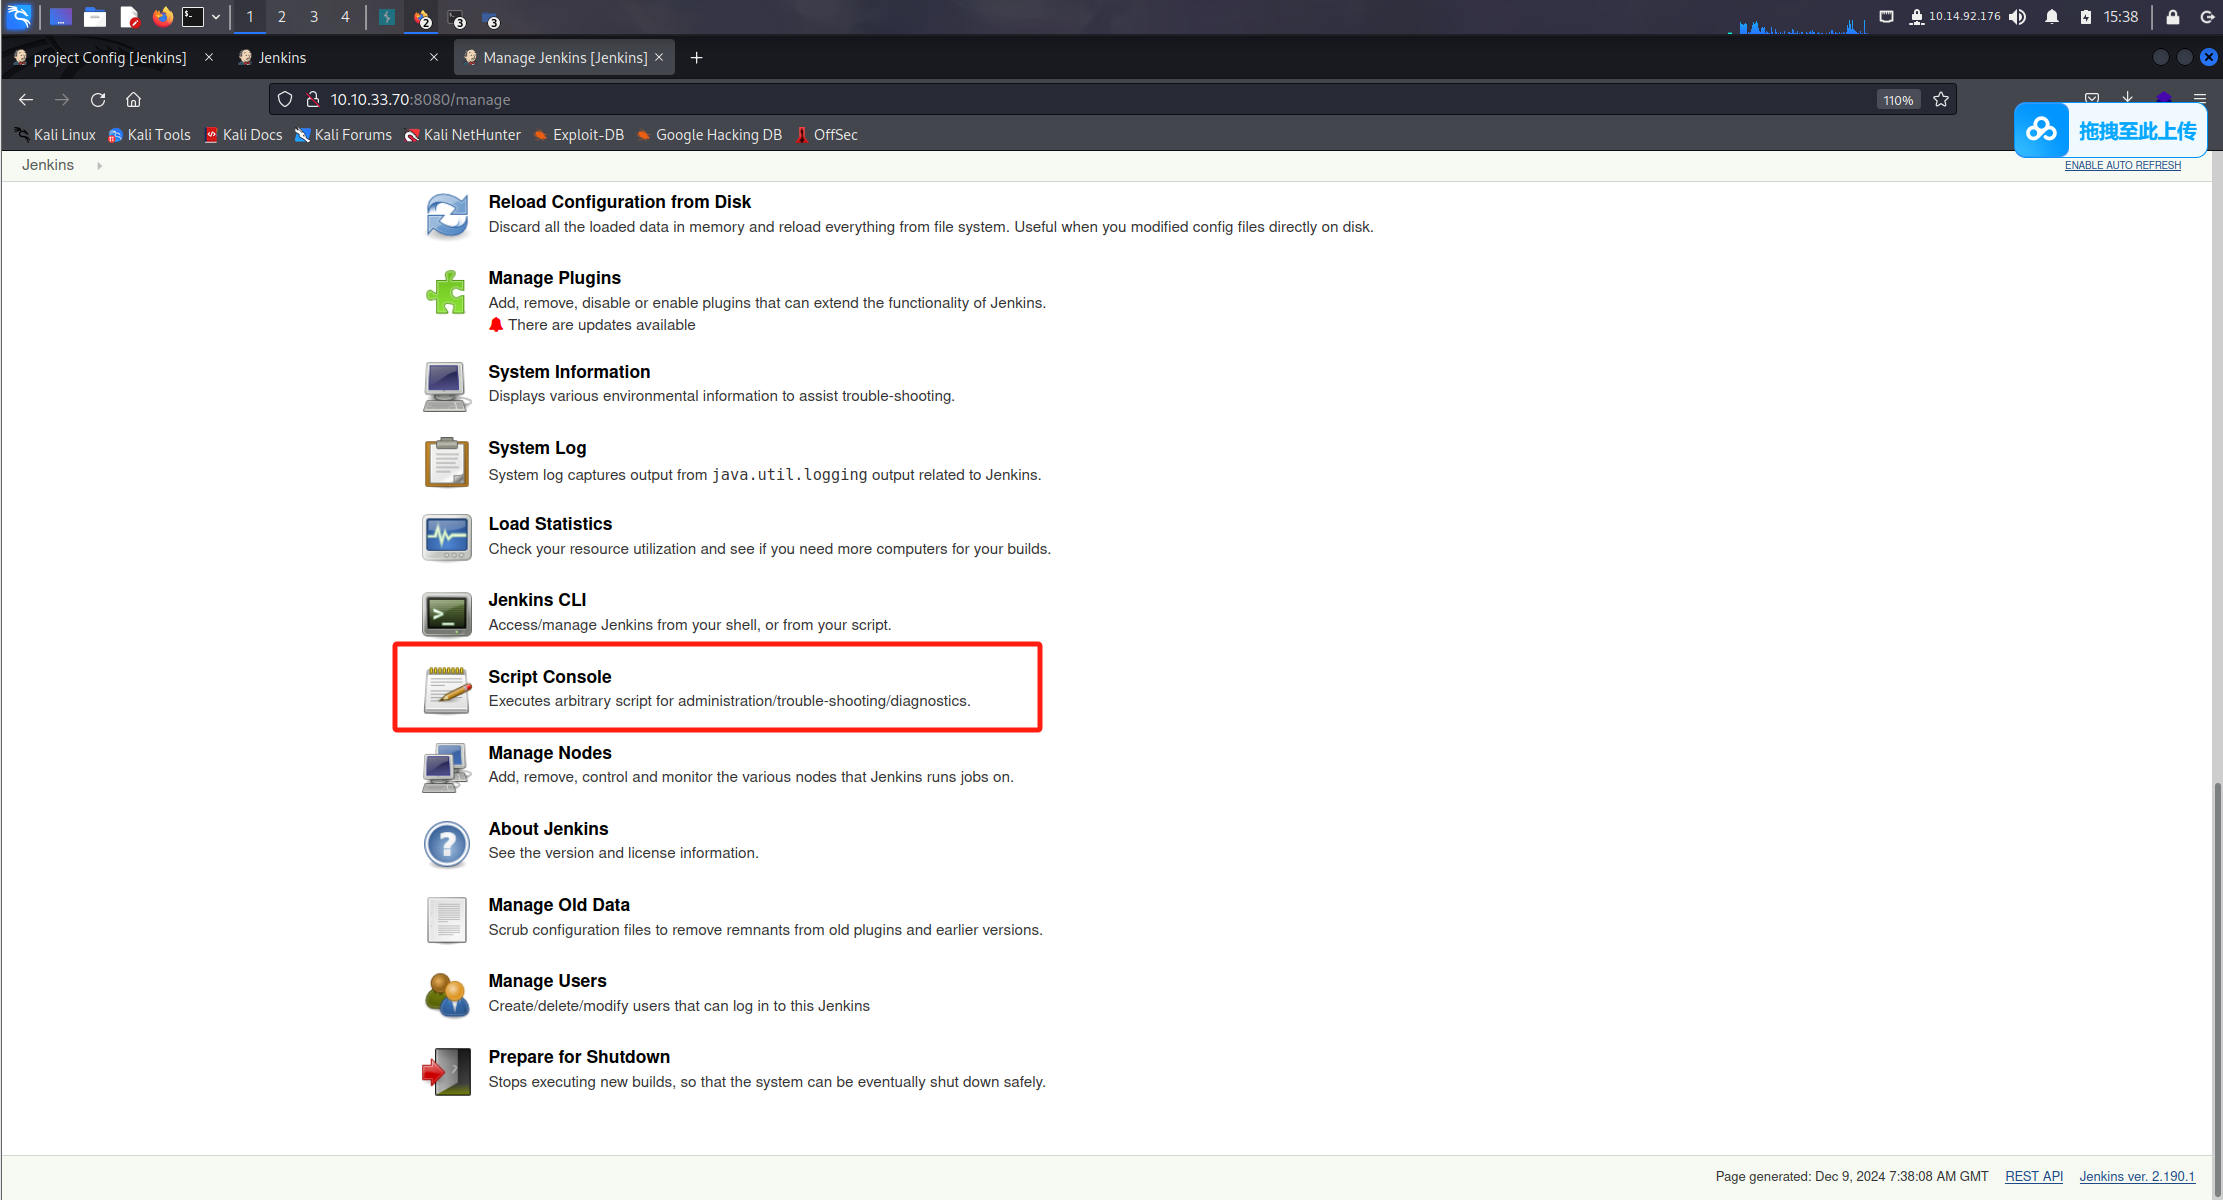Switch to the project Config [Jenkins] tab
The image size is (2223, 1200).
[109, 58]
